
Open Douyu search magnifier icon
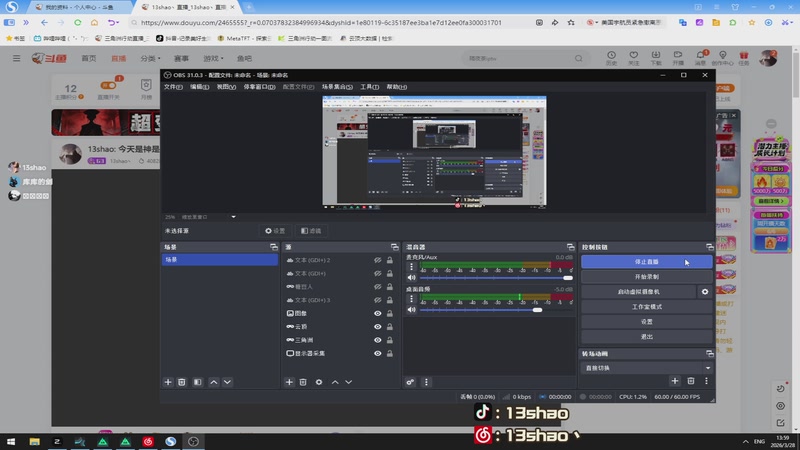point(579,59)
